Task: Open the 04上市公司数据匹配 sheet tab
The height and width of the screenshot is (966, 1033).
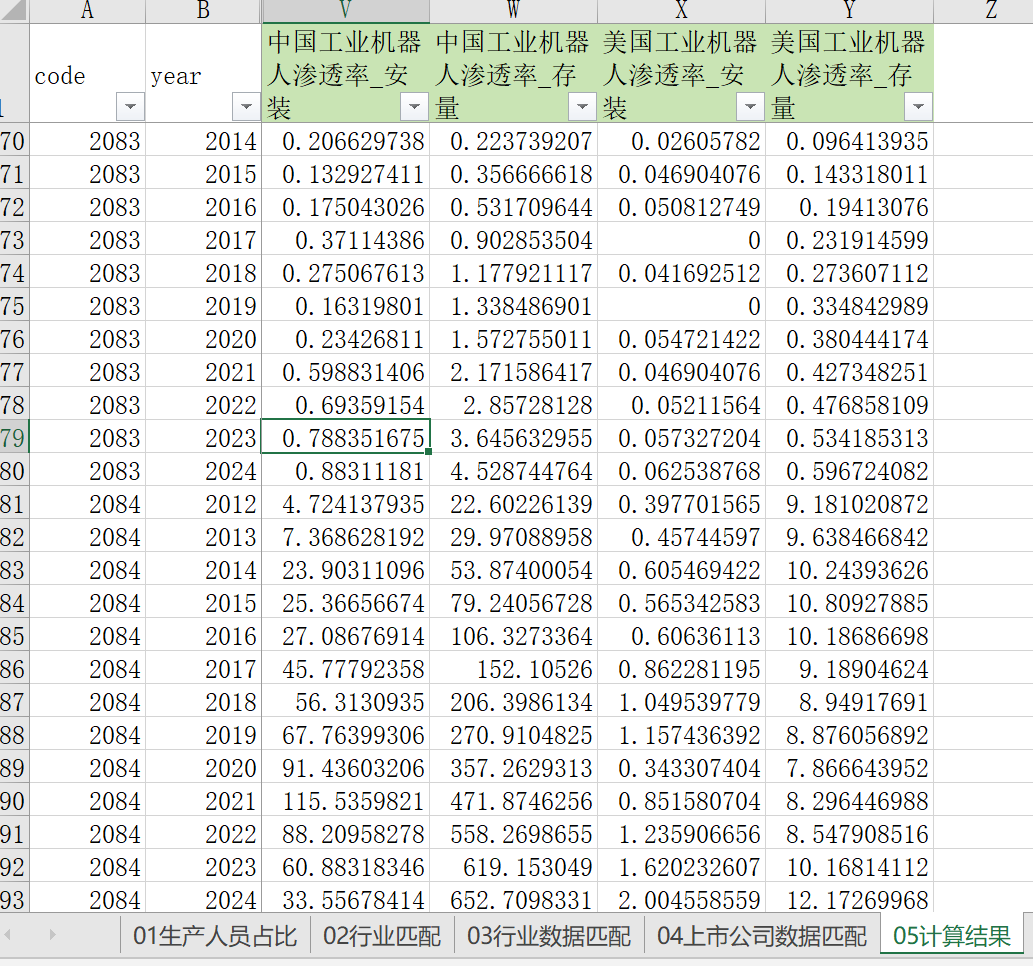Action: point(762,936)
